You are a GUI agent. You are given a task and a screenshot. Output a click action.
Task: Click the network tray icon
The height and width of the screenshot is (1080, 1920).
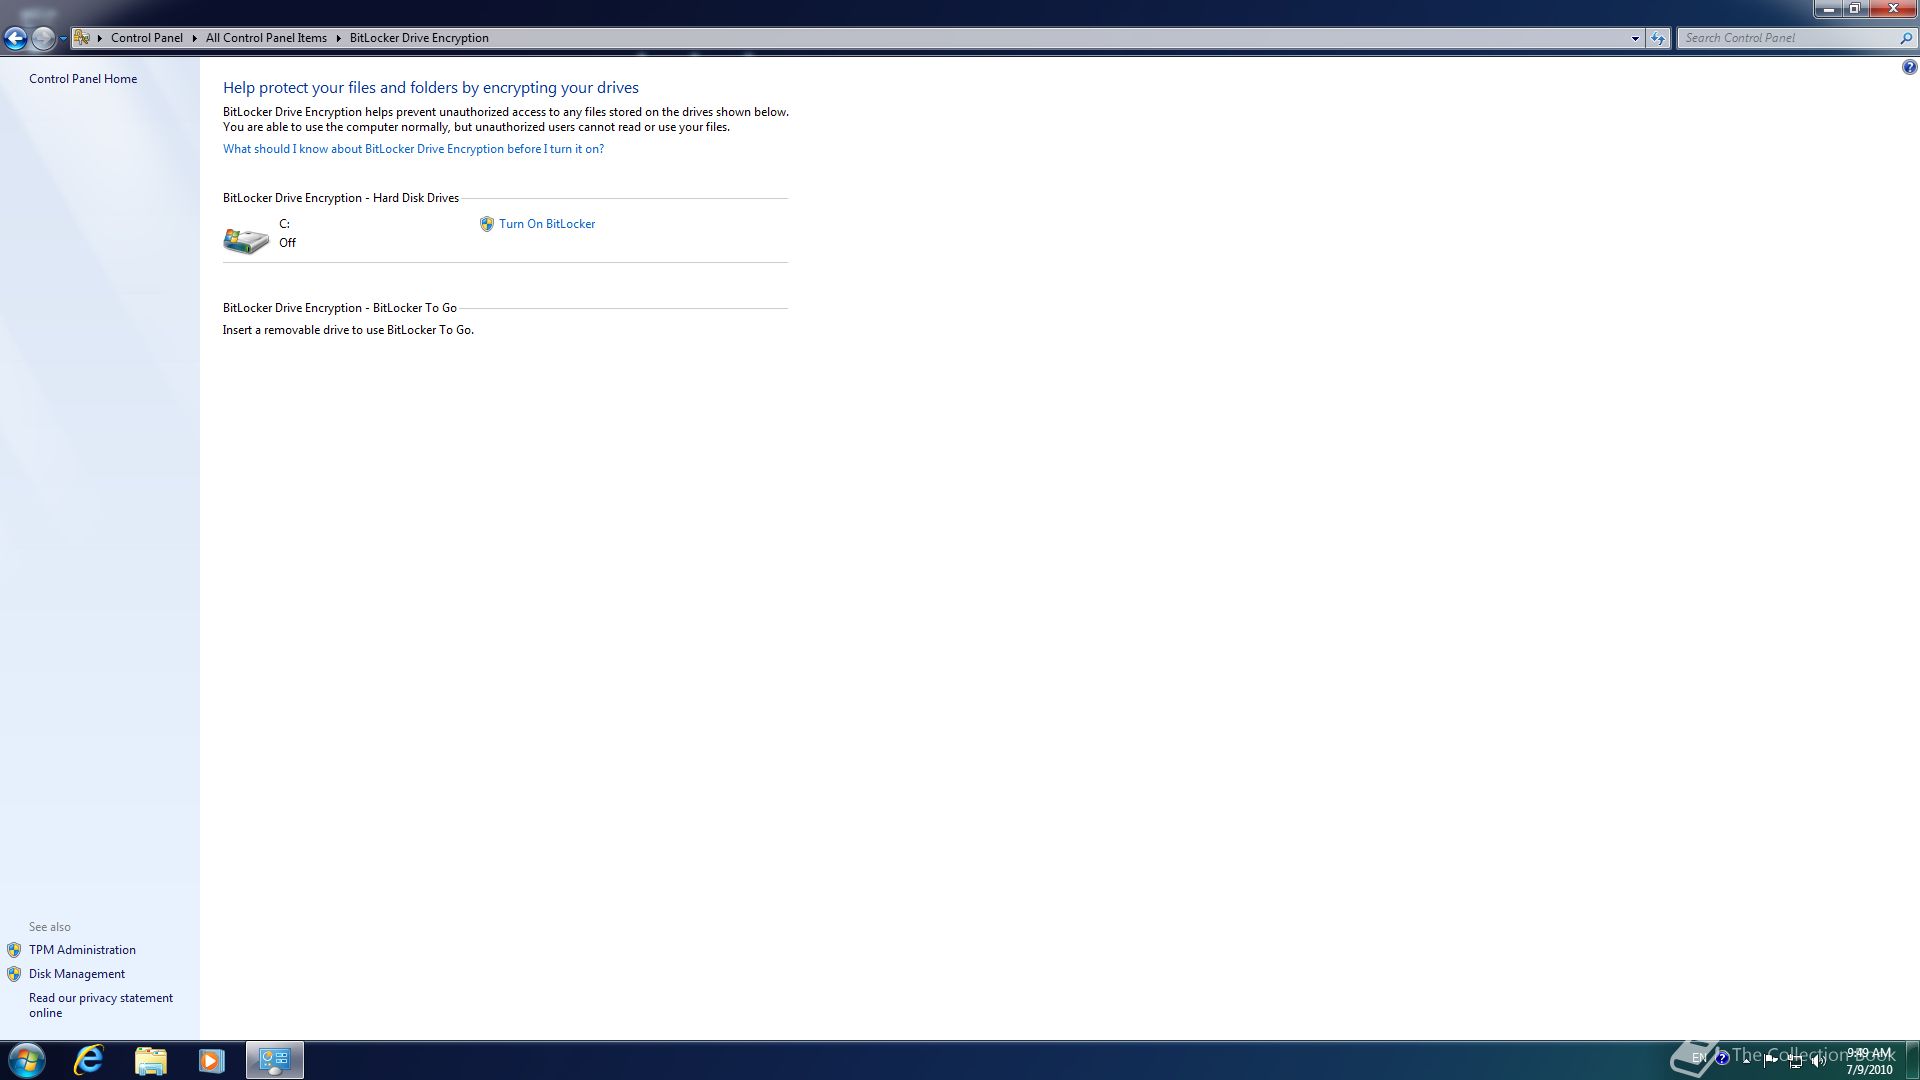(x=1796, y=1061)
